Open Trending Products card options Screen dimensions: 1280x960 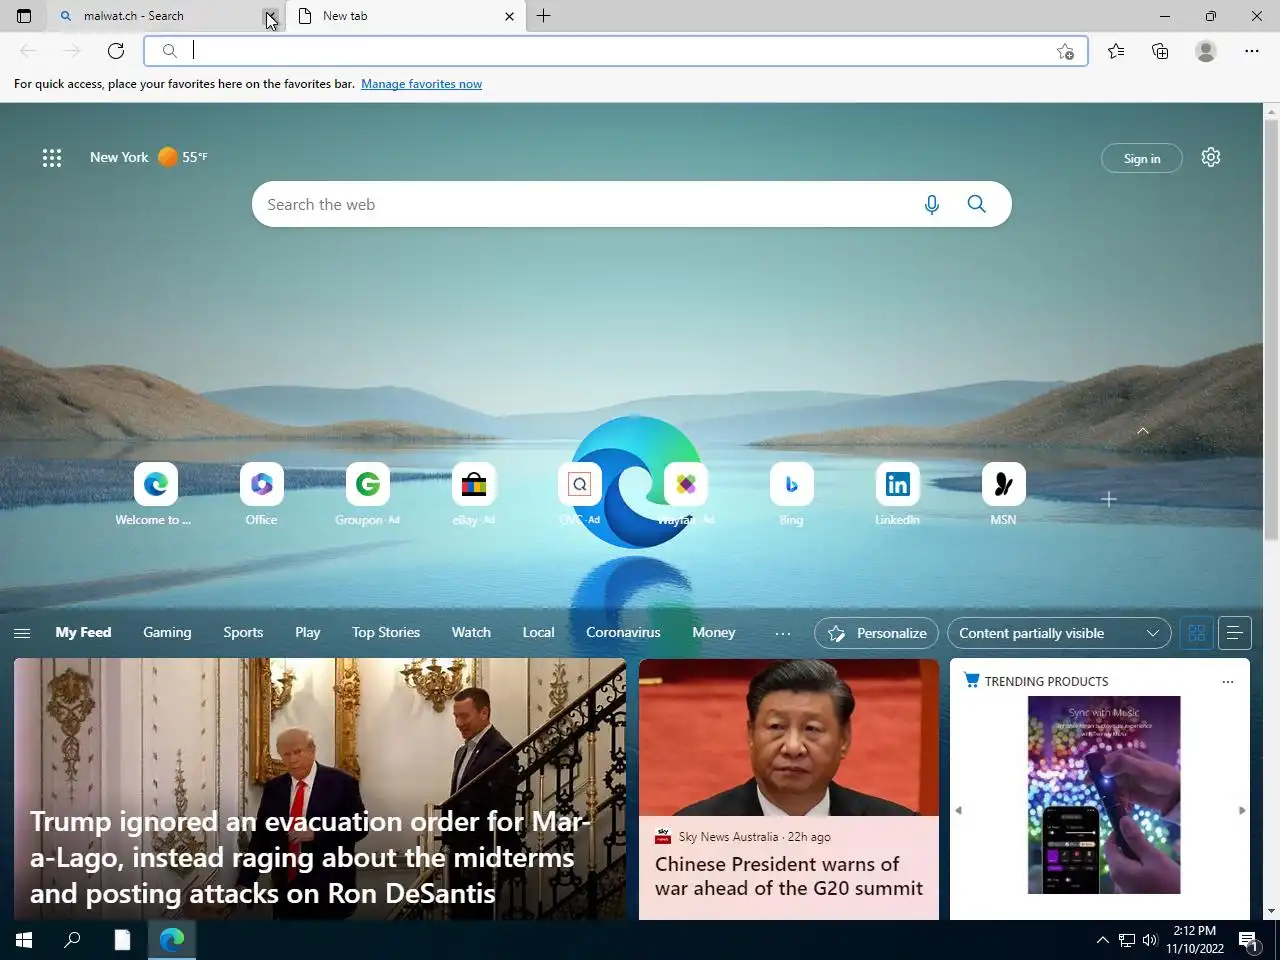click(1228, 682)
